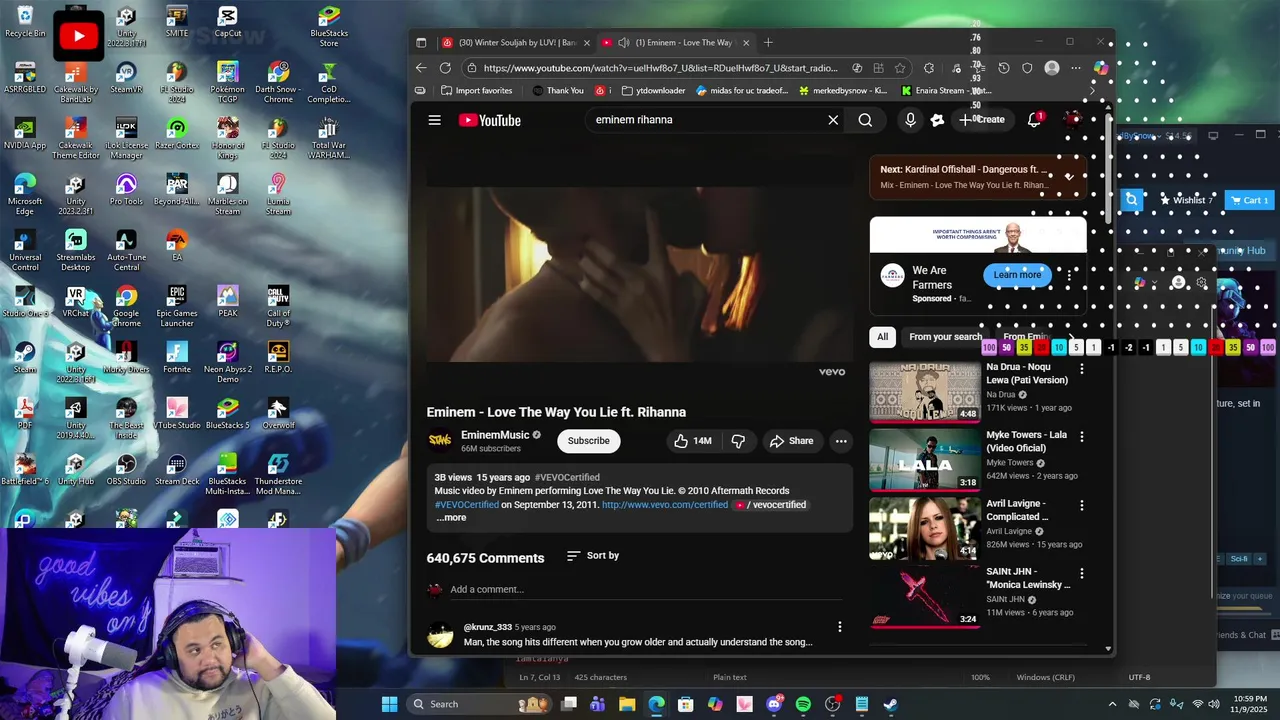
Task: Expand description with ...more
Action: coord(451,518)
